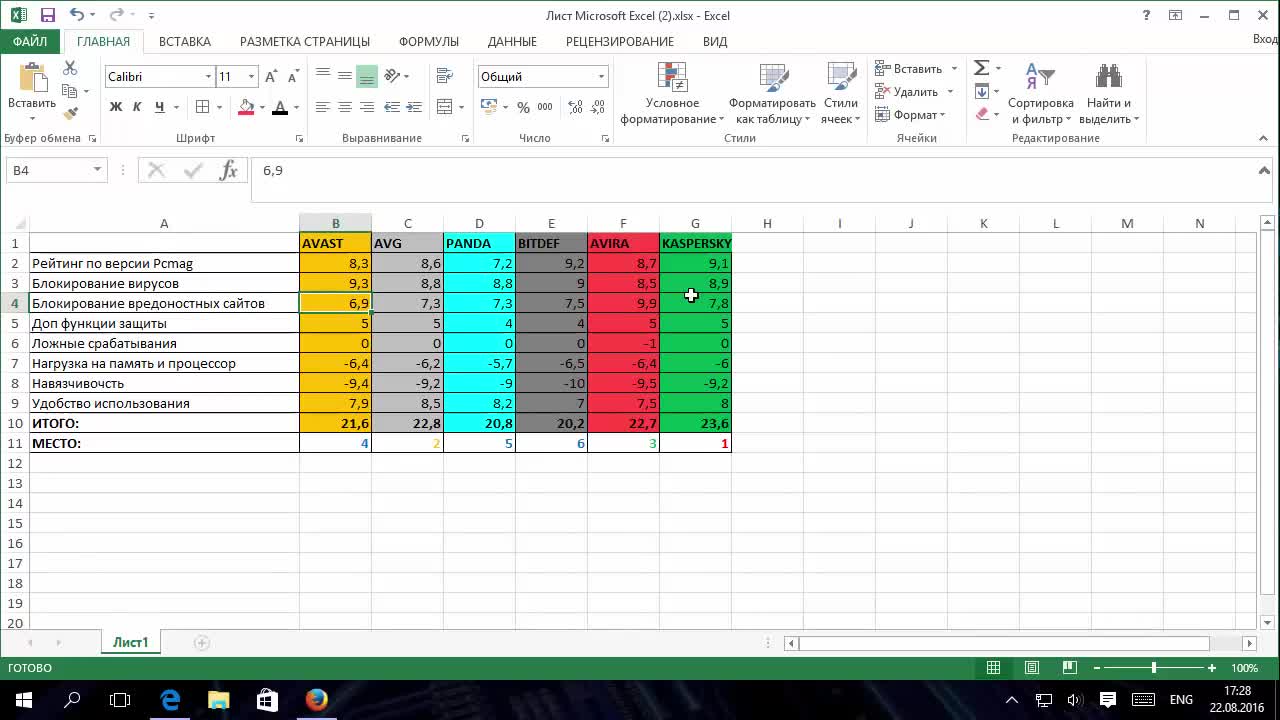Open the ФАЙЛ tab
This screenshot has width=1280, height=720.
point(30,42)
